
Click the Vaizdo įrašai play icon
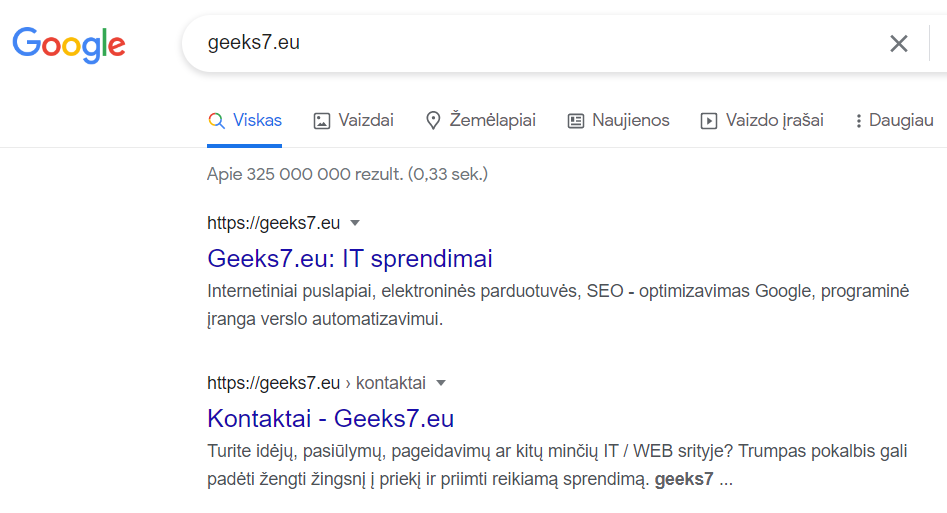[x=708, y=121]
